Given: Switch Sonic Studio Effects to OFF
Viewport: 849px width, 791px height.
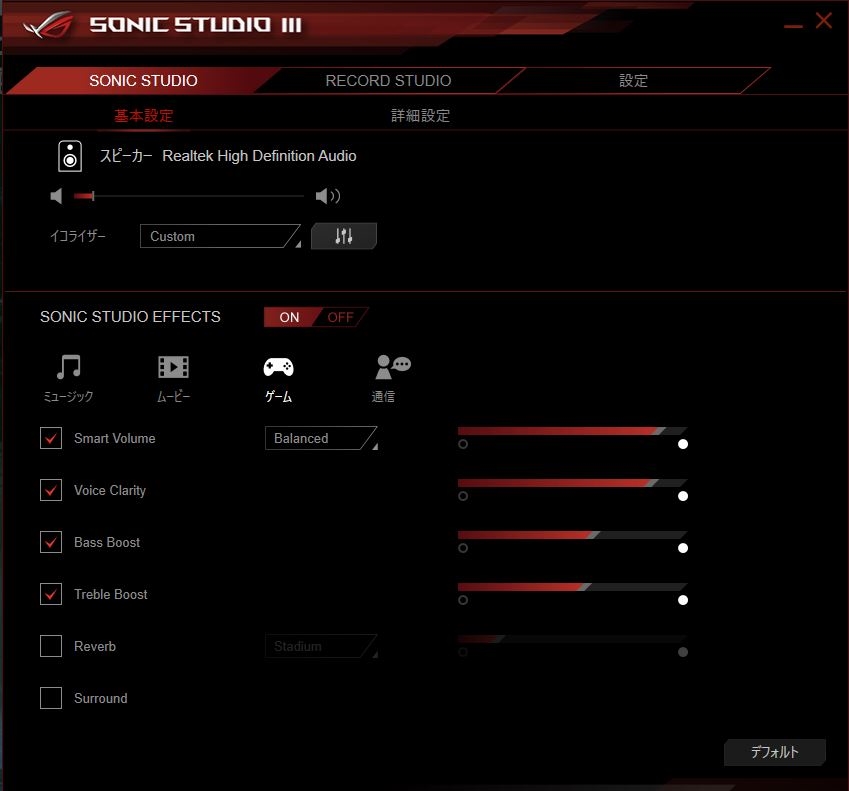Looking at the screenshot, I should 341,317.
